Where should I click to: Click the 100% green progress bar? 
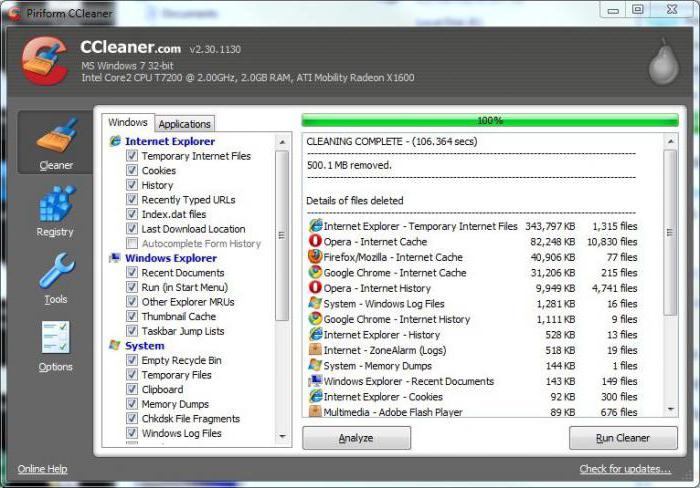click(x=490, y=120)
